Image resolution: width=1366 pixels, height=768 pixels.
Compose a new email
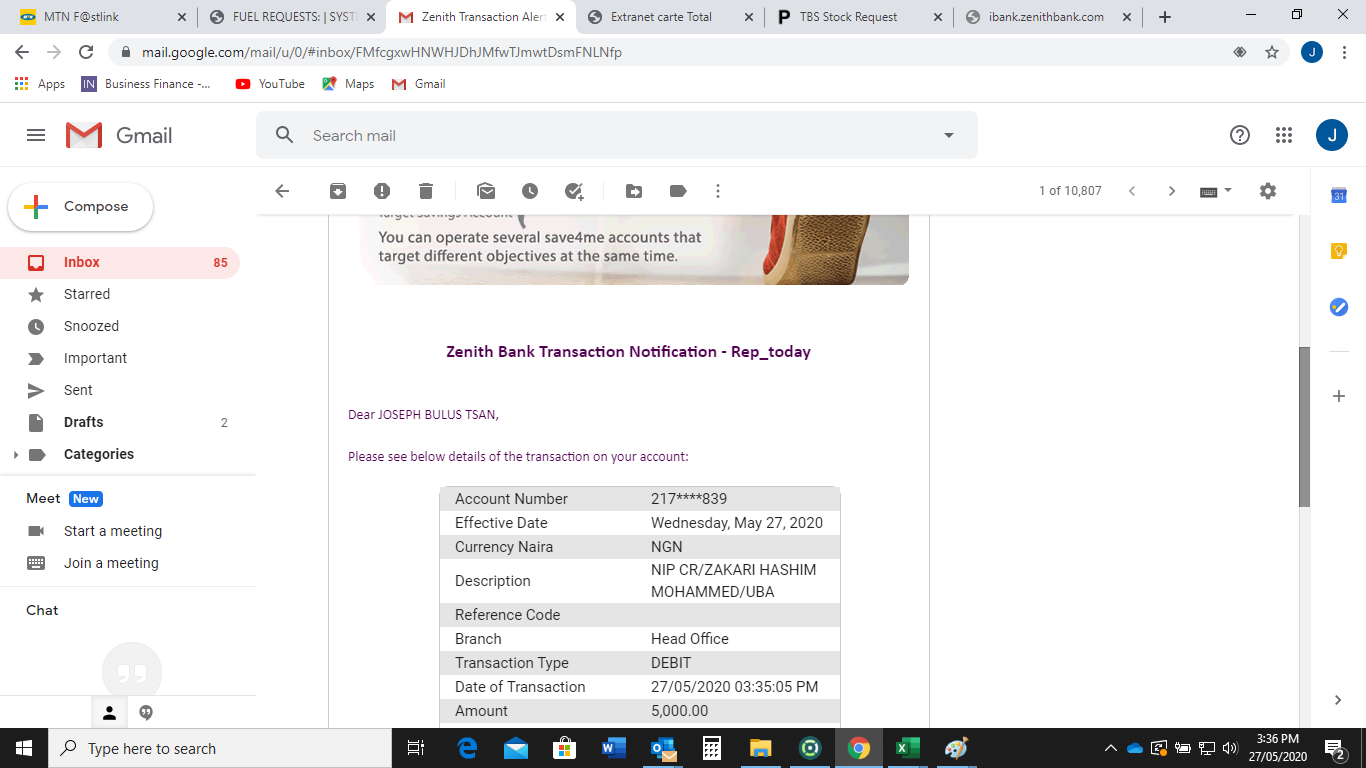tap(81, 207)
